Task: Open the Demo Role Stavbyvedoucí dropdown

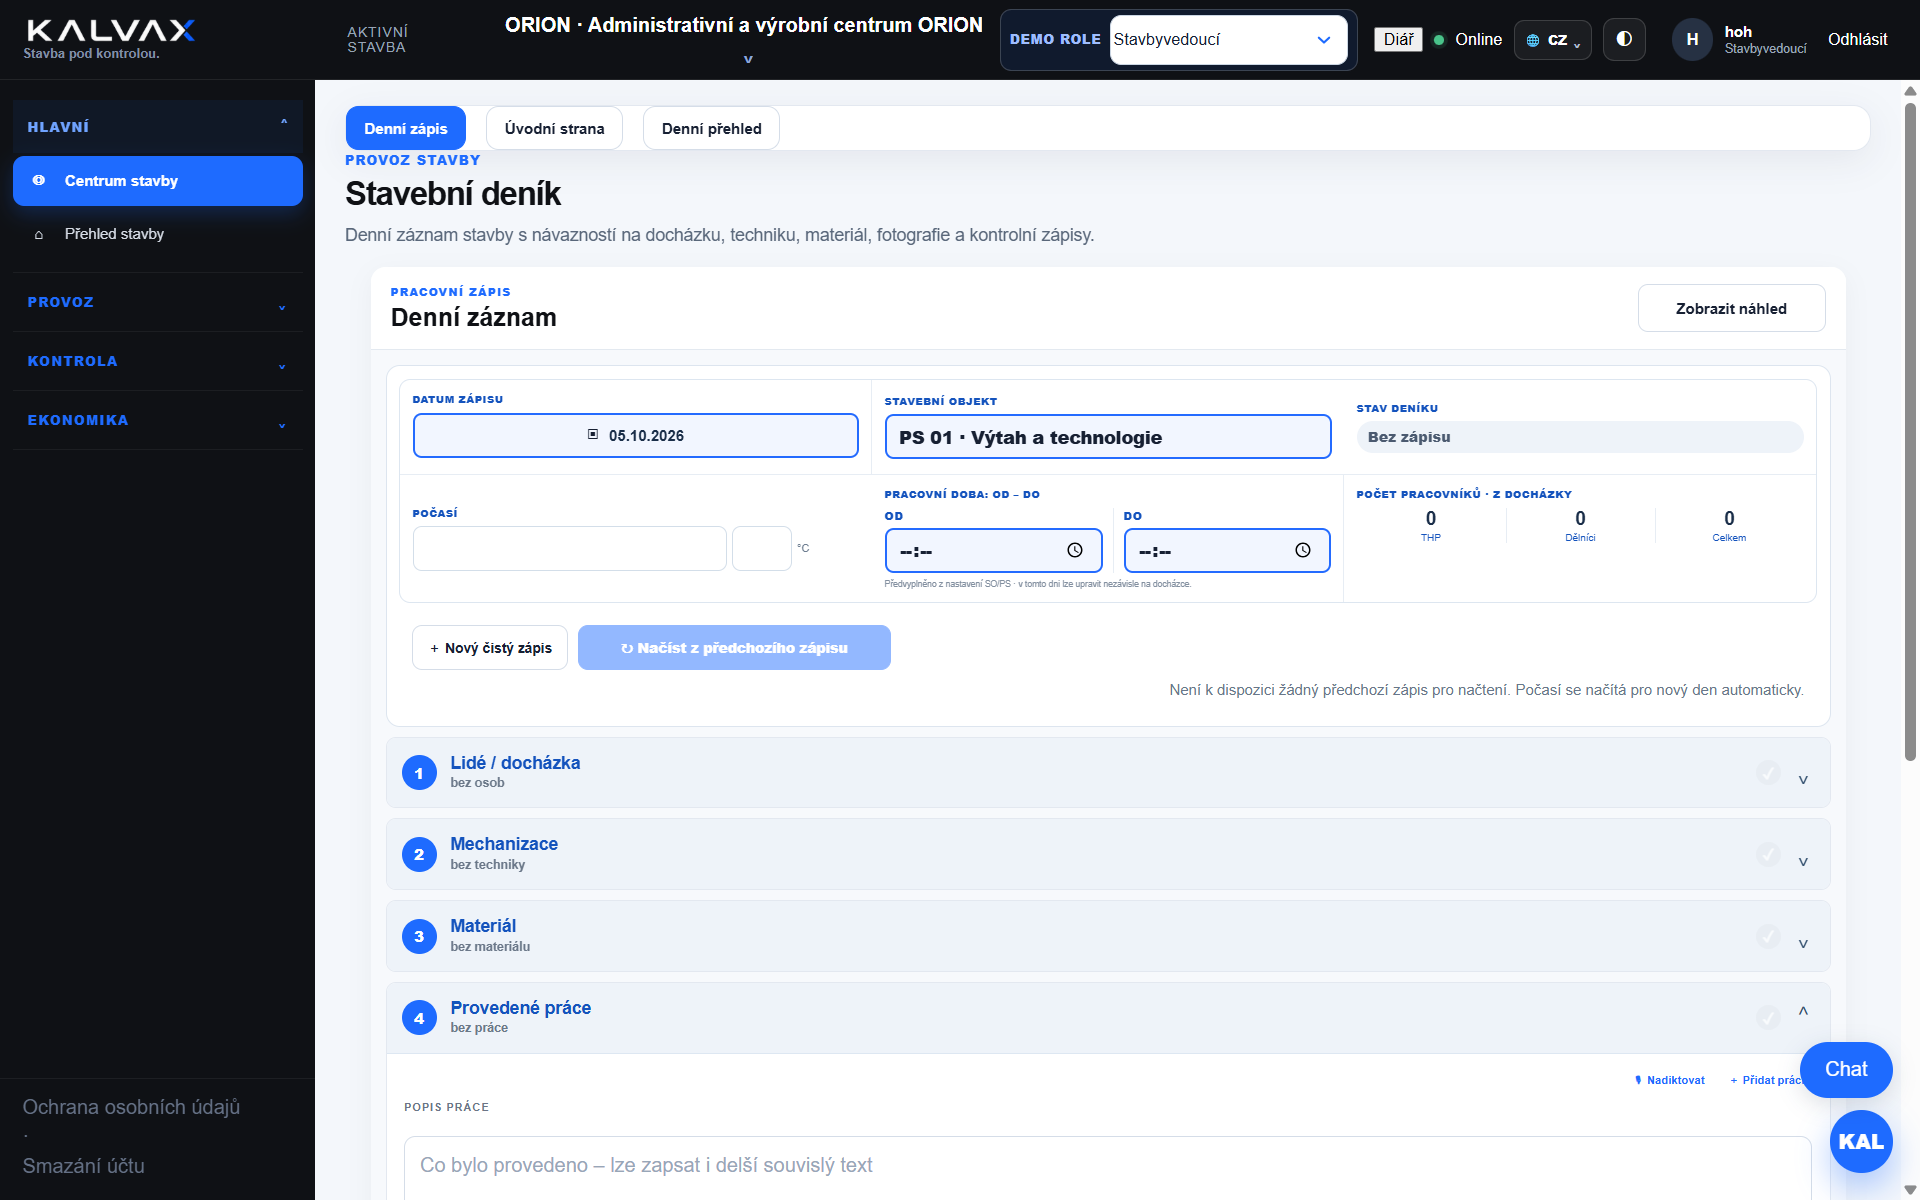Action: click(x=1228, y=40)
